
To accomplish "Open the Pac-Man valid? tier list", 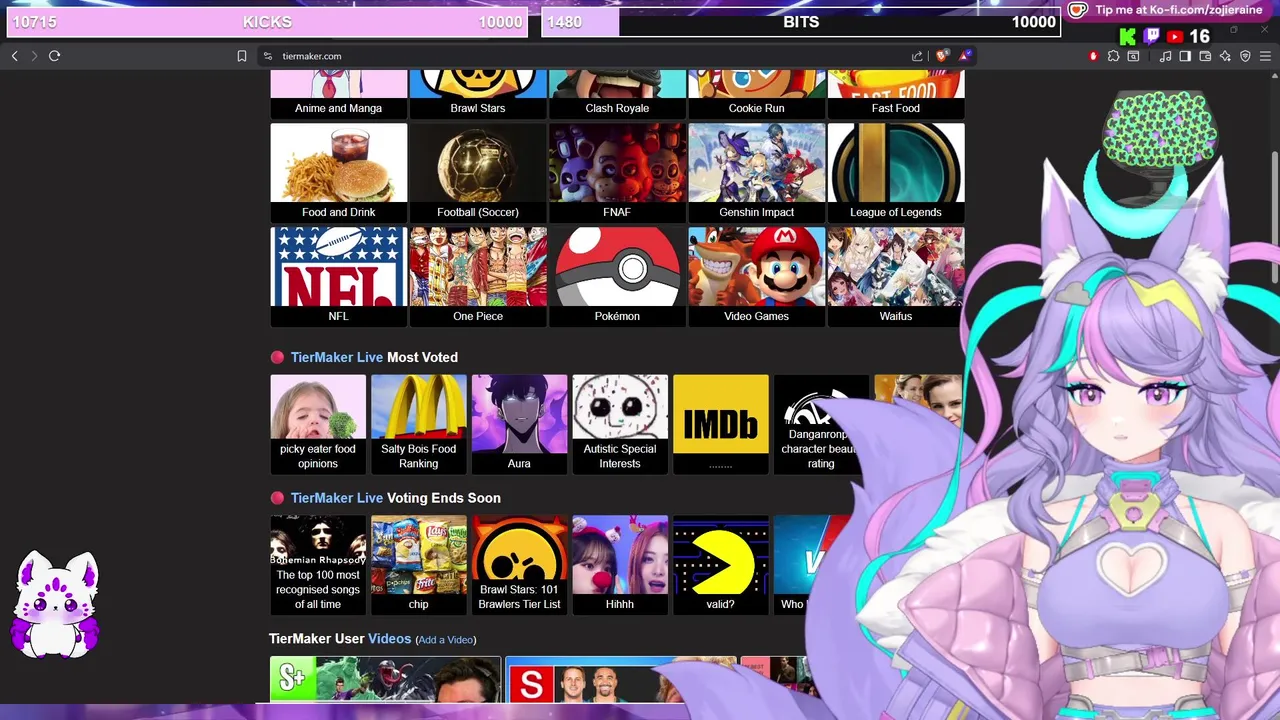I will coord(721,565).
